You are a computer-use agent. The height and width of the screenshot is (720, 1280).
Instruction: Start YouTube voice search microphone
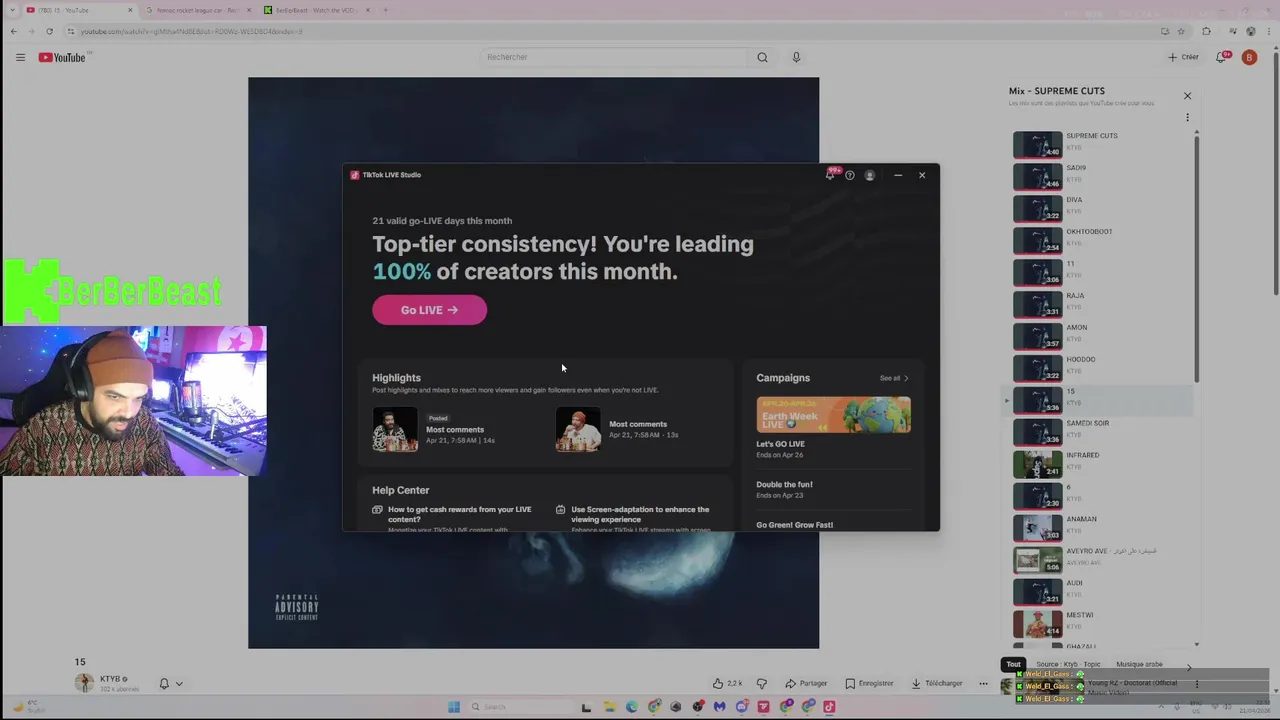(x=796, y=57)
